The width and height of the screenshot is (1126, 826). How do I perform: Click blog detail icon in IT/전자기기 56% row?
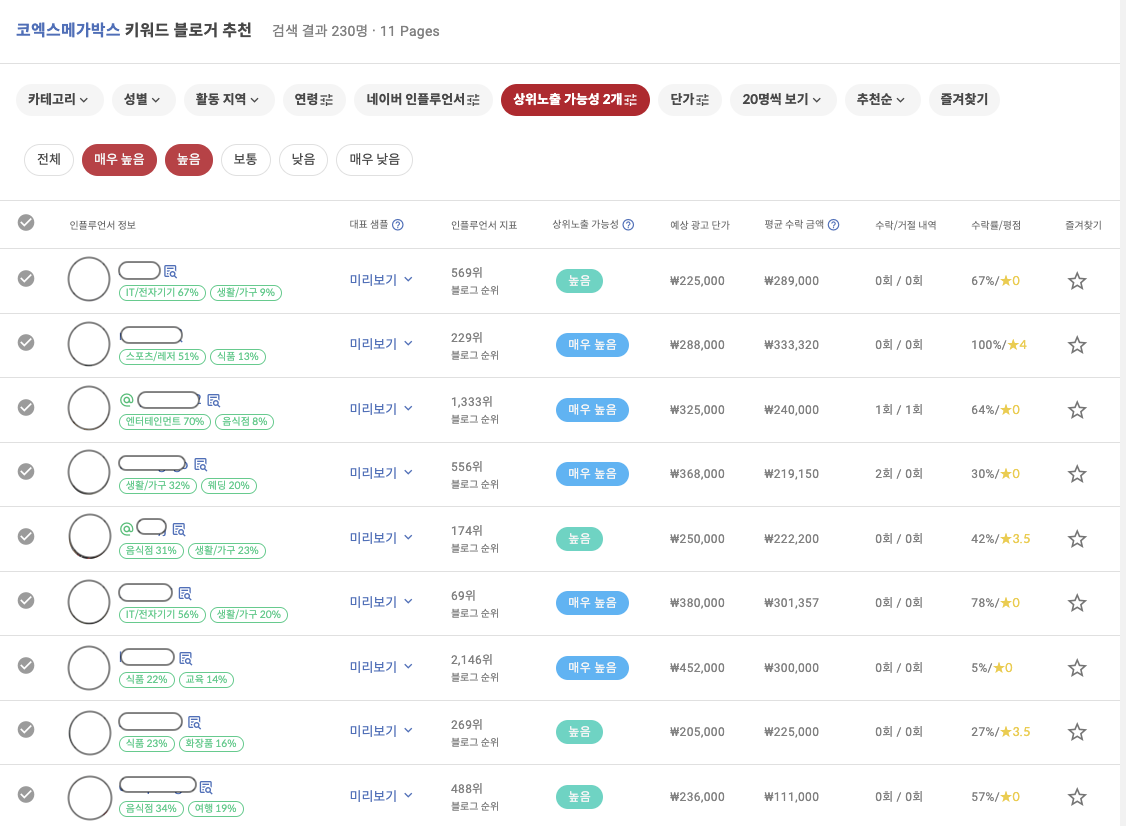(185, 593)
